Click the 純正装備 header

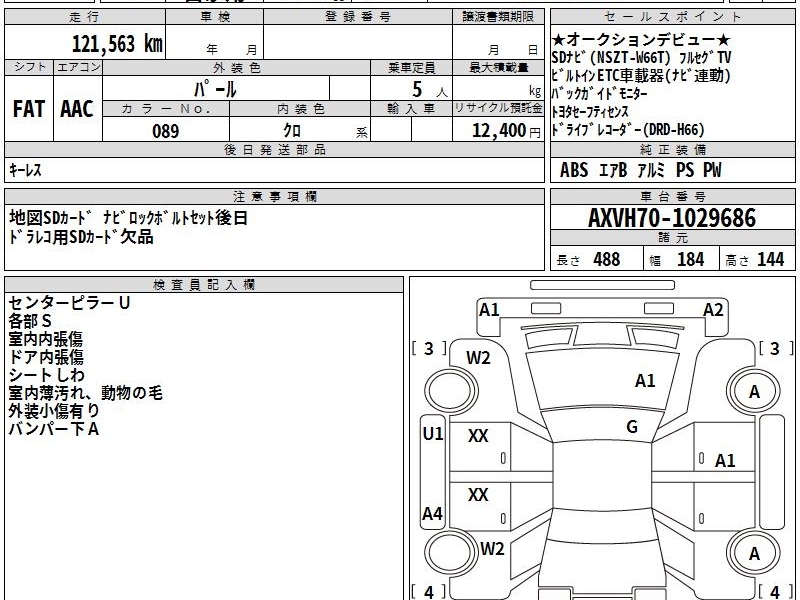pos(672,149)
